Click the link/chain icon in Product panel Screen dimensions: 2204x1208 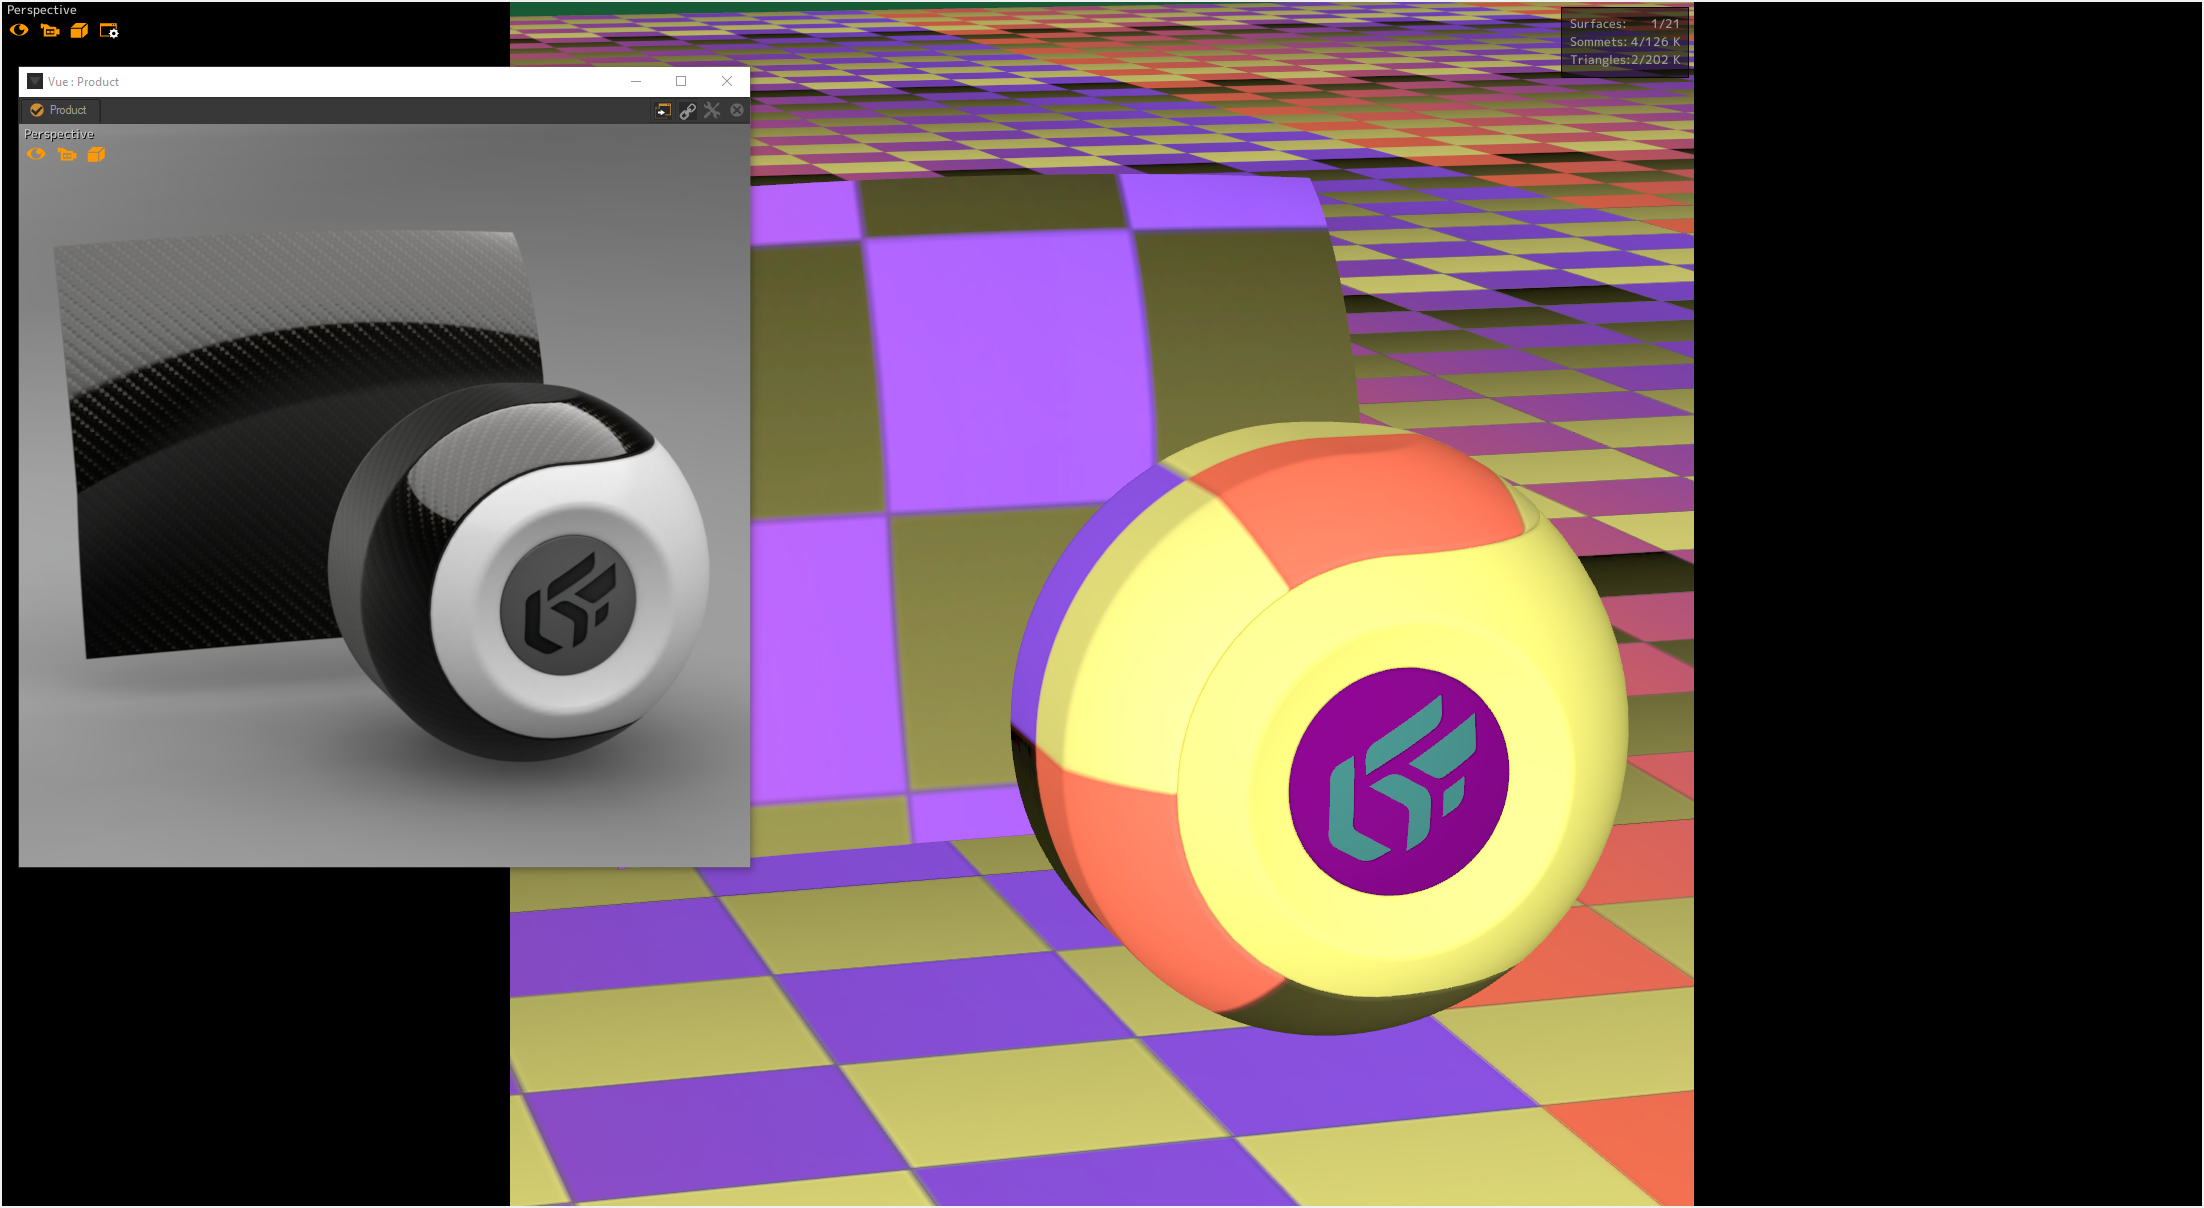pyautogui.click(x=689, y=110)
